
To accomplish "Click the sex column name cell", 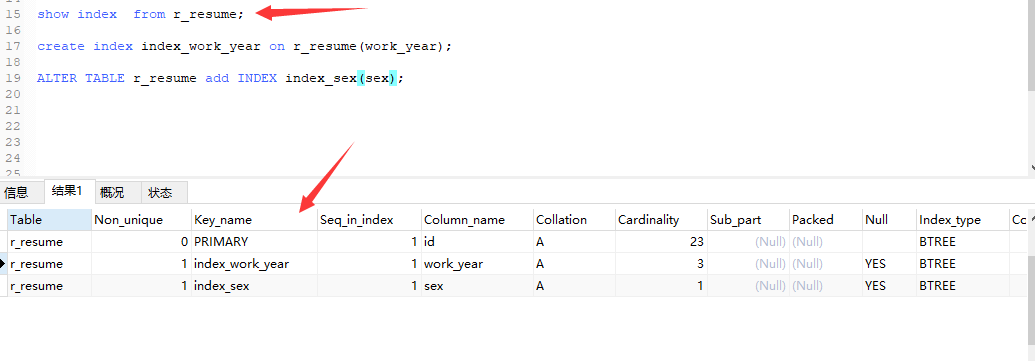I will [x=477, y=286].
